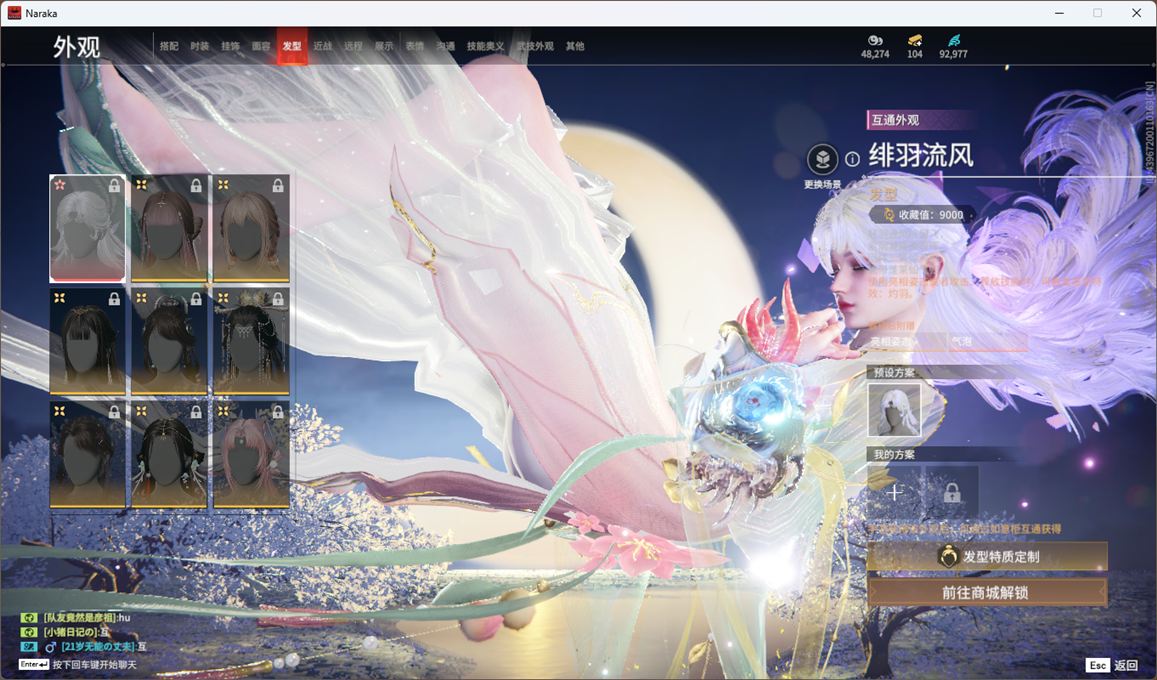Click the Esc 返回 back button
The width and height of the screenshot is (1157, 680).
(1113, 665)
